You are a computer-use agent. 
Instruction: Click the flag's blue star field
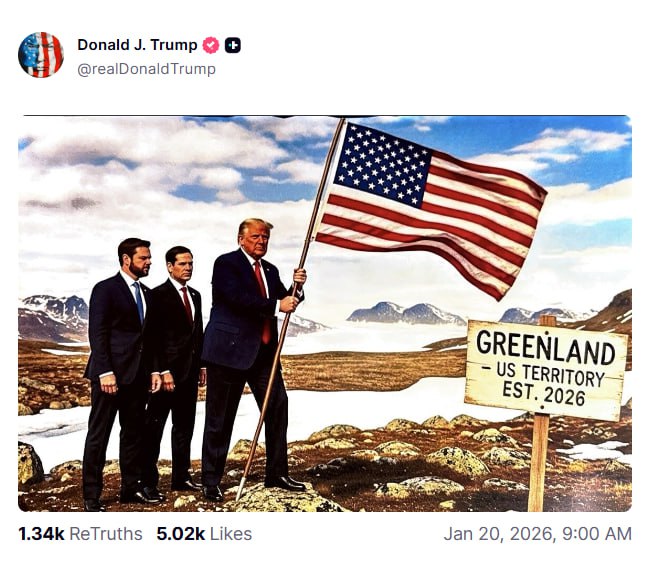coord(383,165)
